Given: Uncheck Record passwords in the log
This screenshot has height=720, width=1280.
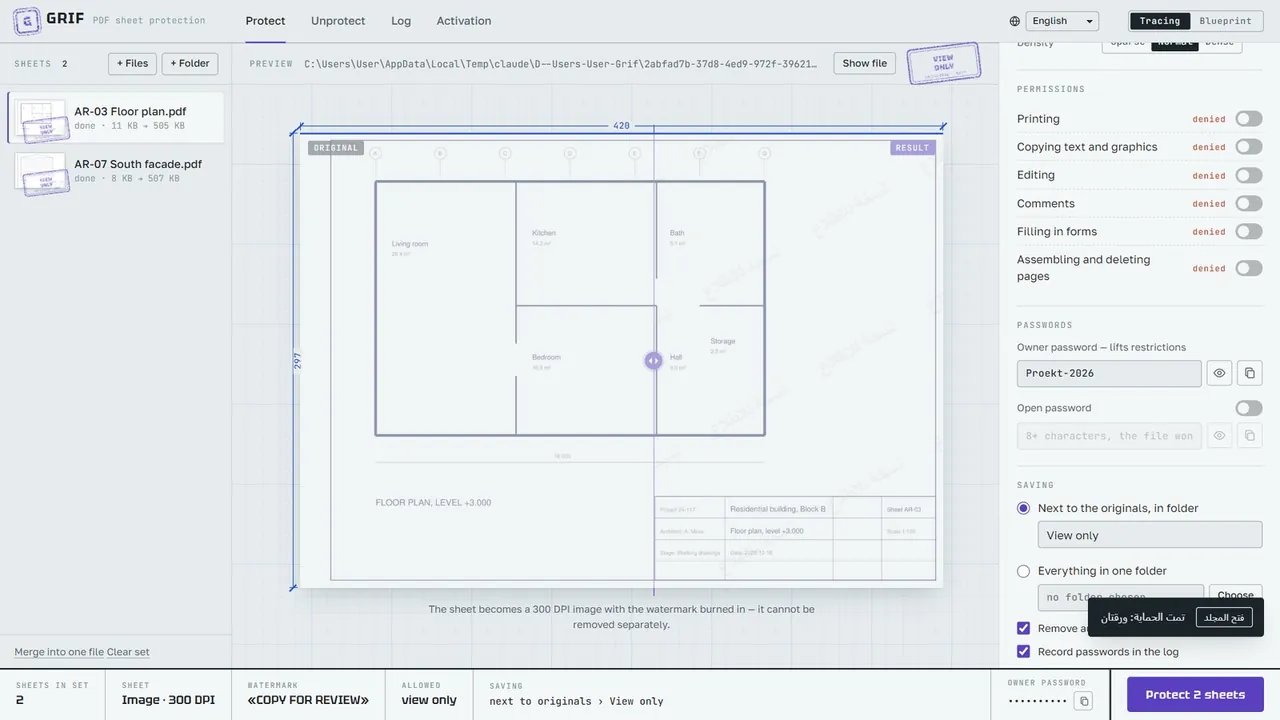Looking at the screenshot, I should point(1023,651).
